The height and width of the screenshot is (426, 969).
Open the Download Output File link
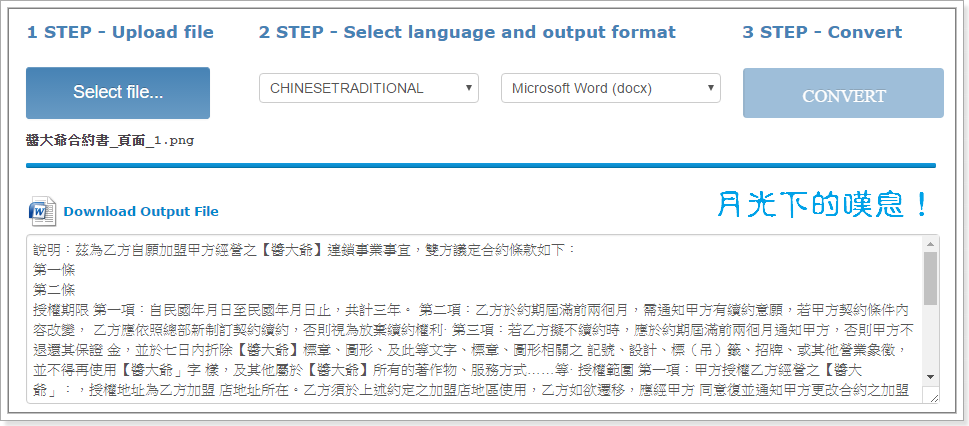click(140, 212)
